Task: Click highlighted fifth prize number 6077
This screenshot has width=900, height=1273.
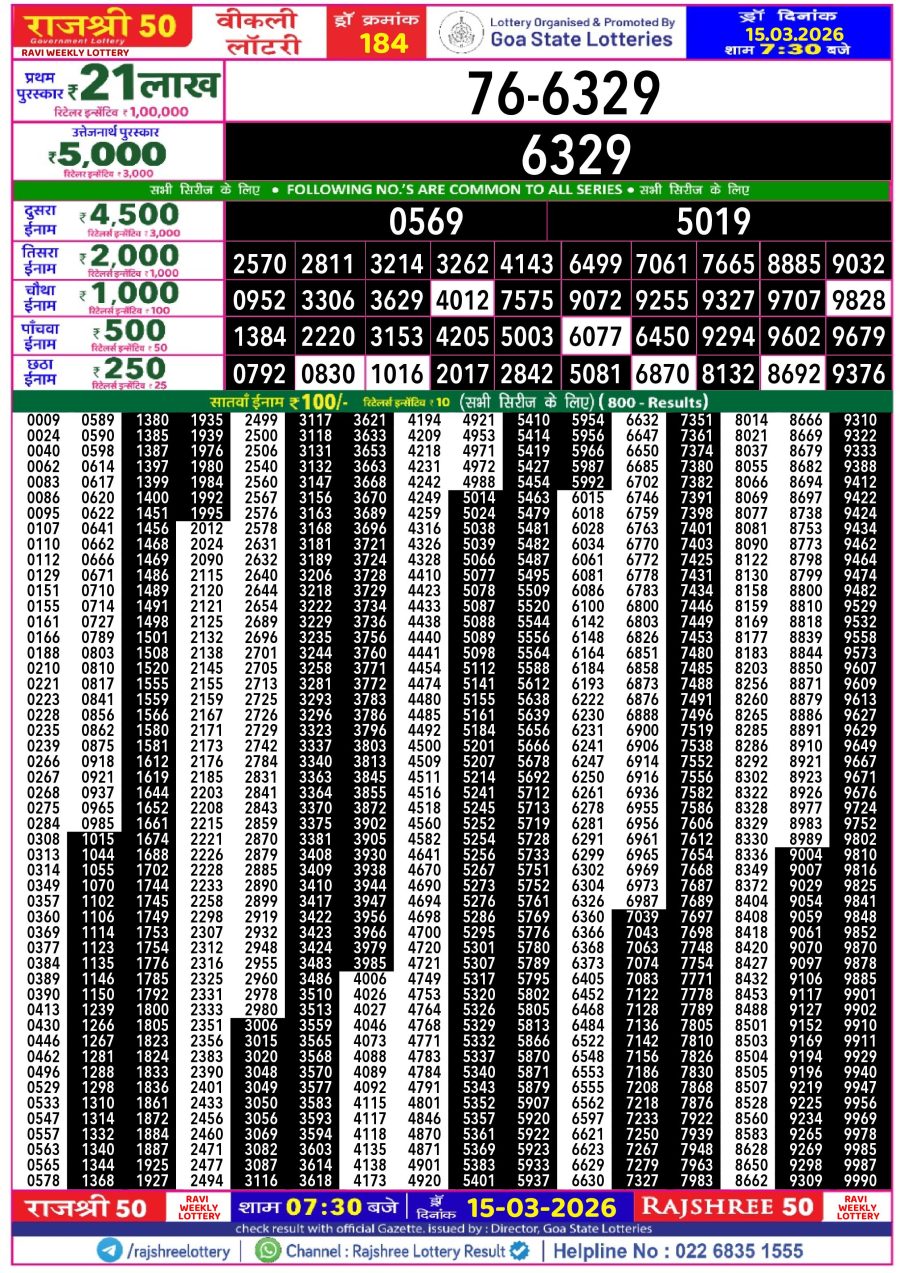Action: click(x=595, y=335)
